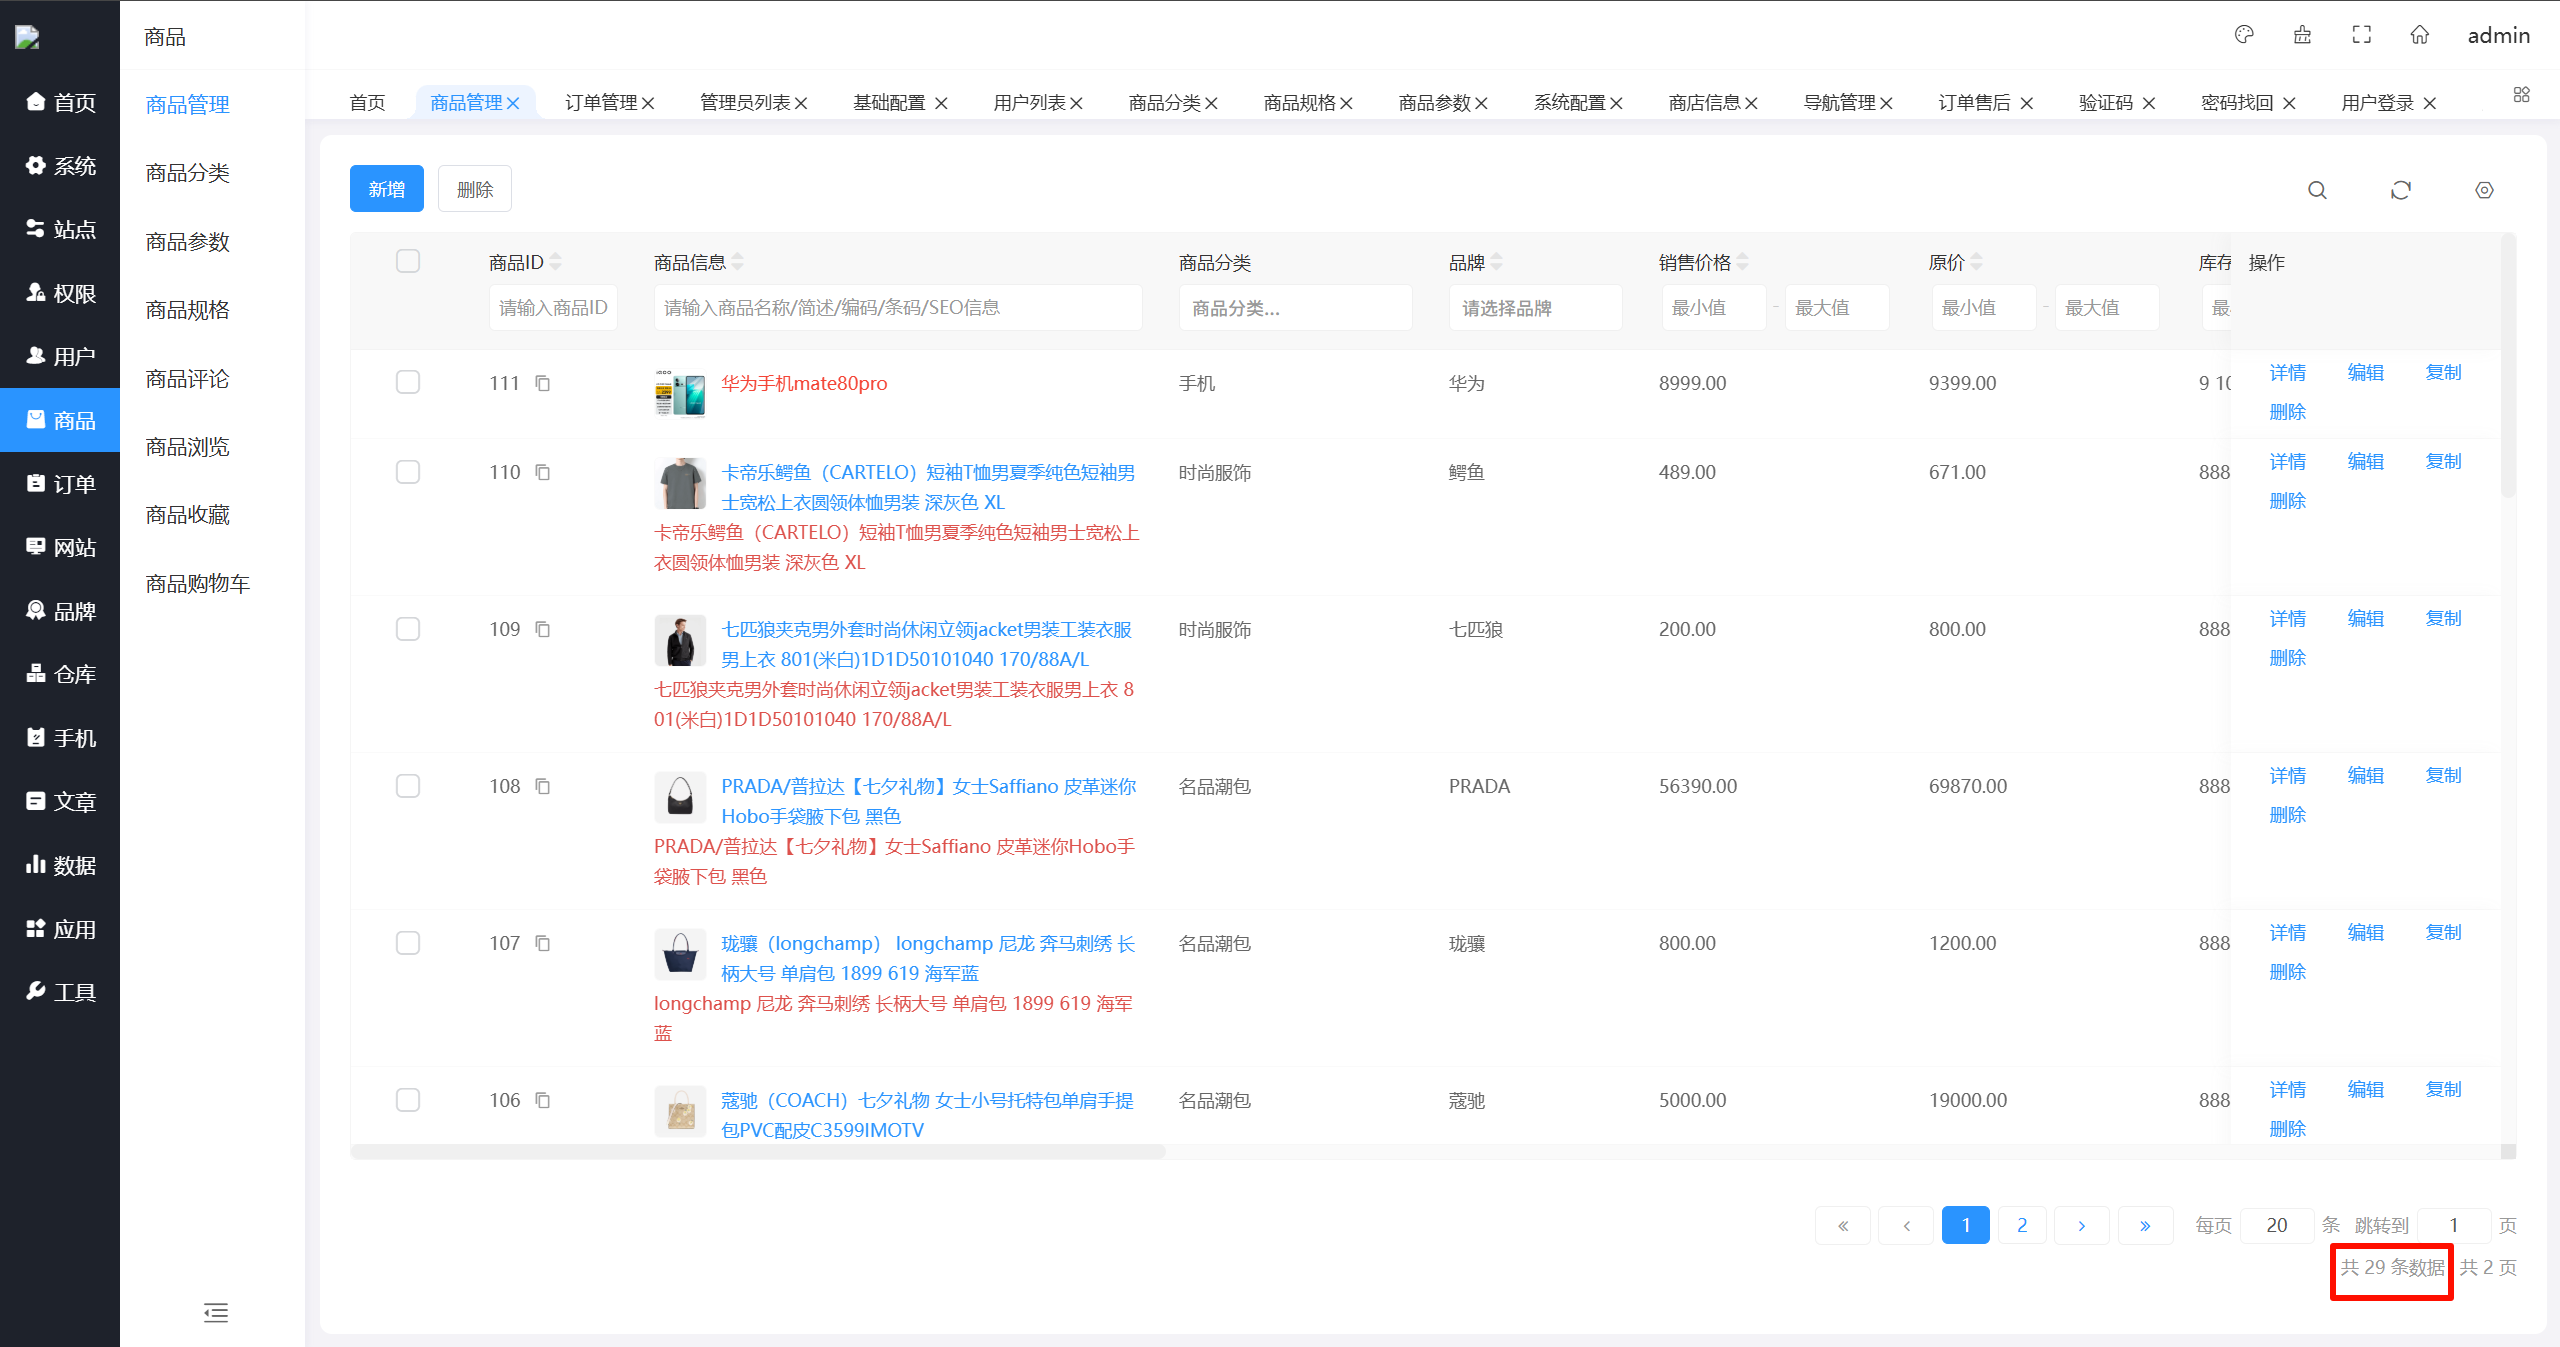
Task: Open 详情 for product 111
Action: [2288, 373]
